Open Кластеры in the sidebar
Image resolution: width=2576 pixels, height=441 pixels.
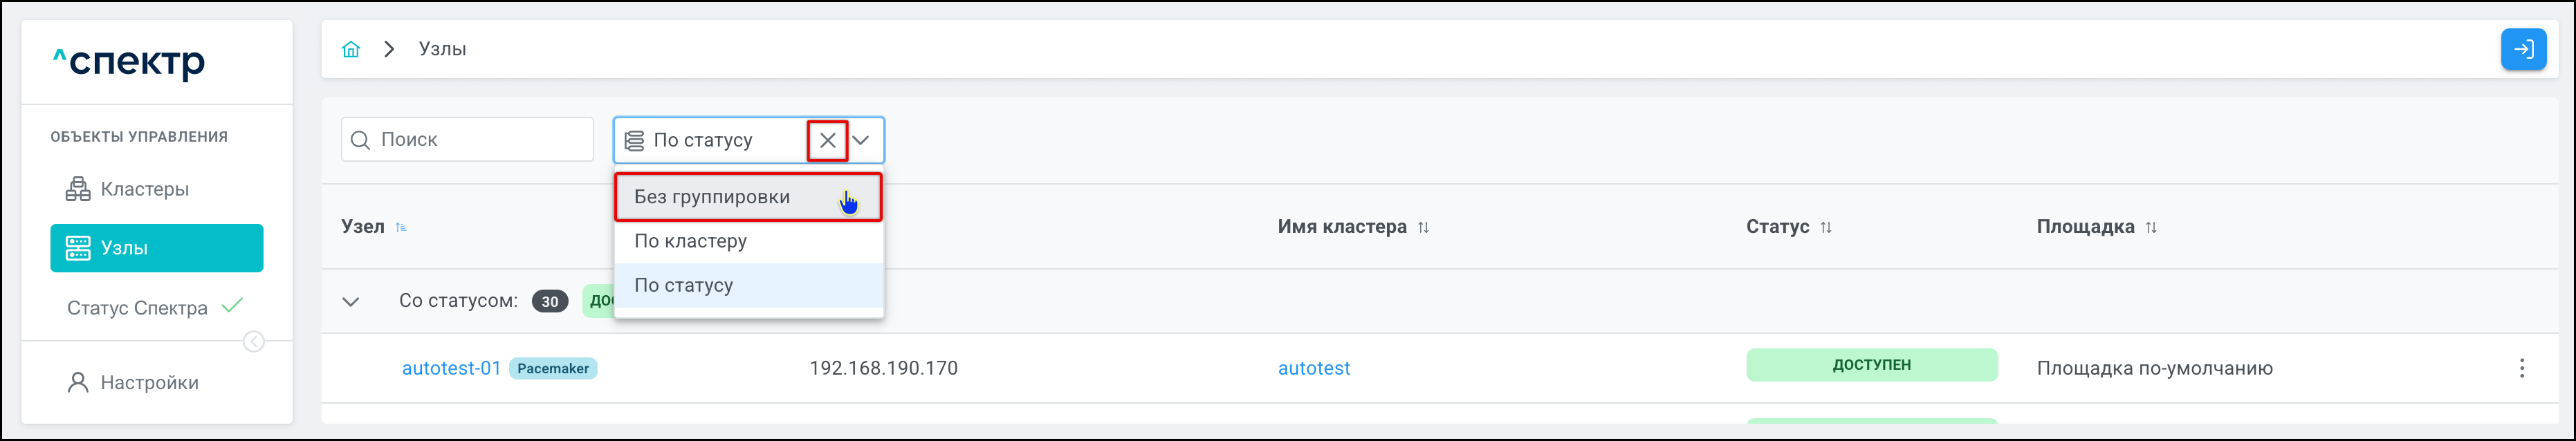pyautogui.click(x=144, y=189)
